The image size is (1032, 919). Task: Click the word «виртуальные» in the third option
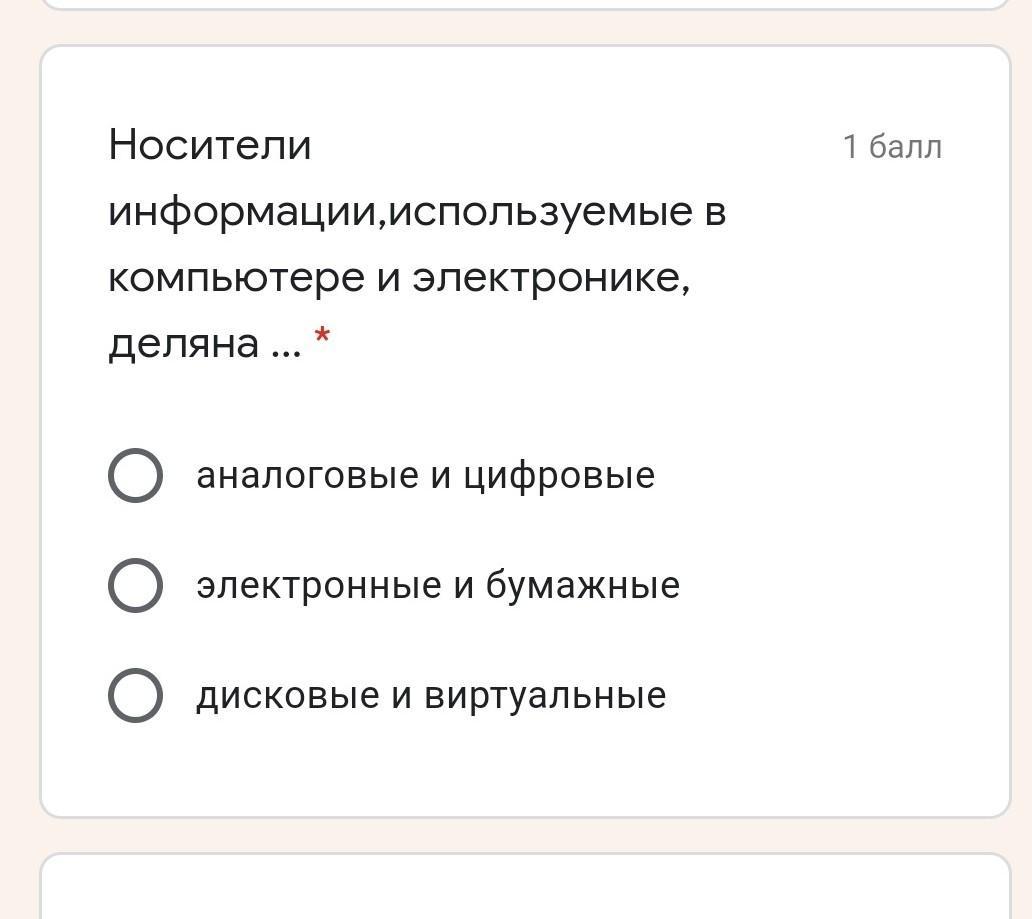(545, 695)
